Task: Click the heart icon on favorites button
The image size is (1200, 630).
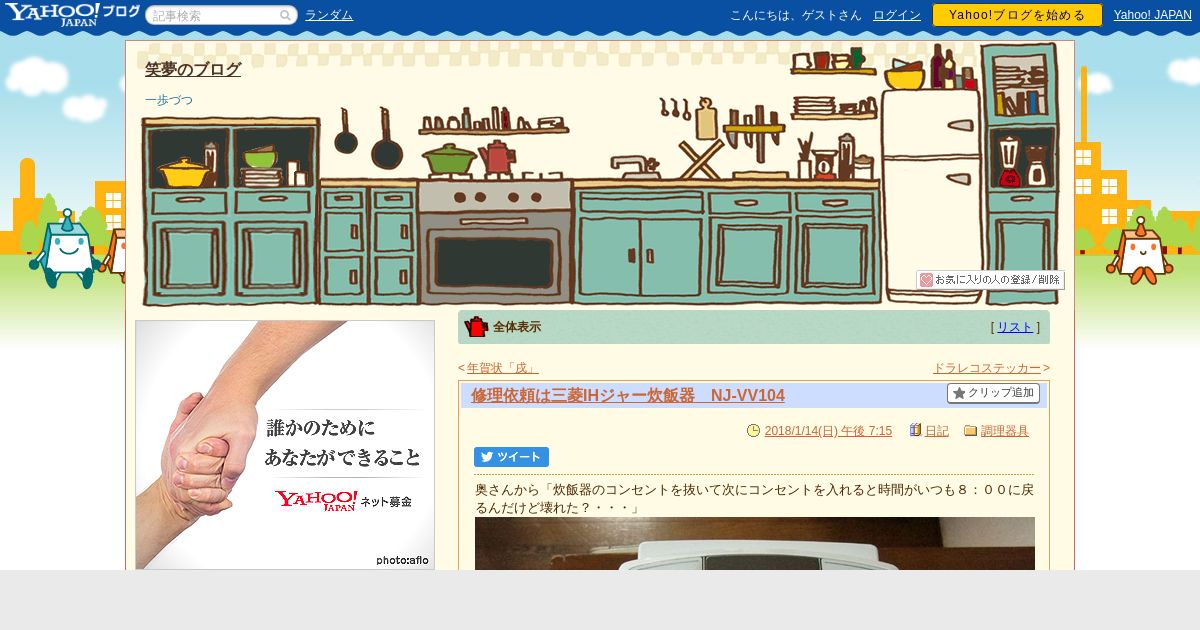Action: point(926,280)
